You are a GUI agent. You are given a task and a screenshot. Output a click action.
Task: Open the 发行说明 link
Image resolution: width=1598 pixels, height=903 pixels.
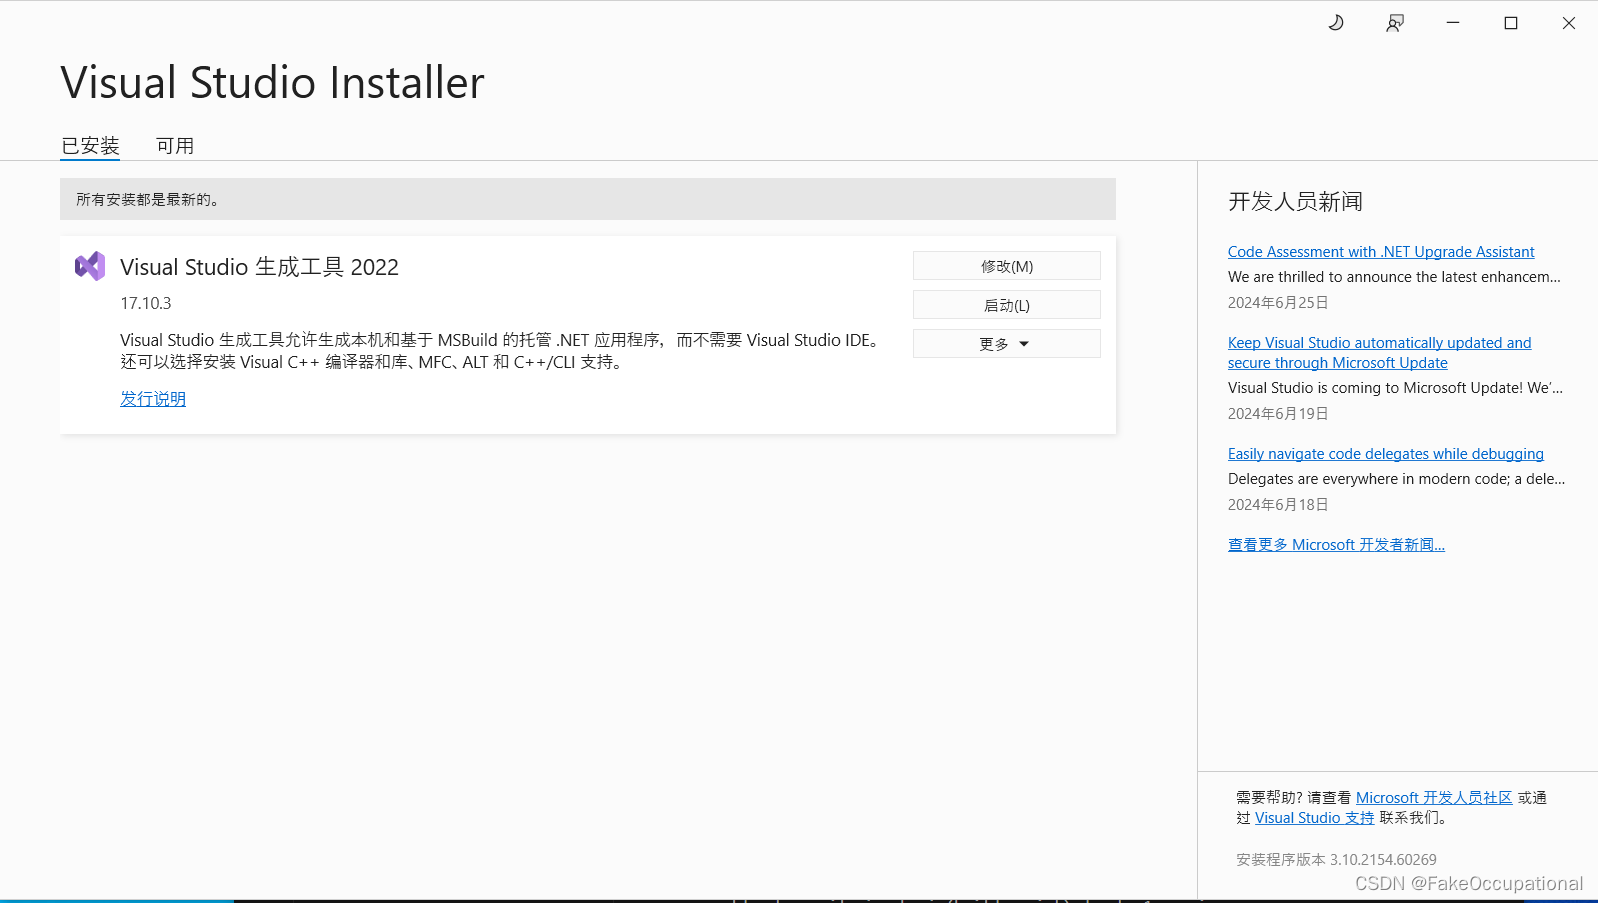pos(153,399)
